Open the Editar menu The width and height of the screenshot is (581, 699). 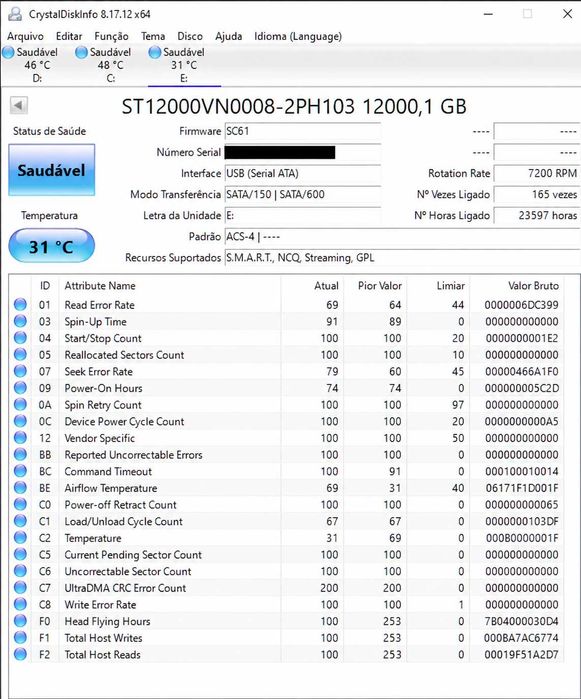[69, 36]
